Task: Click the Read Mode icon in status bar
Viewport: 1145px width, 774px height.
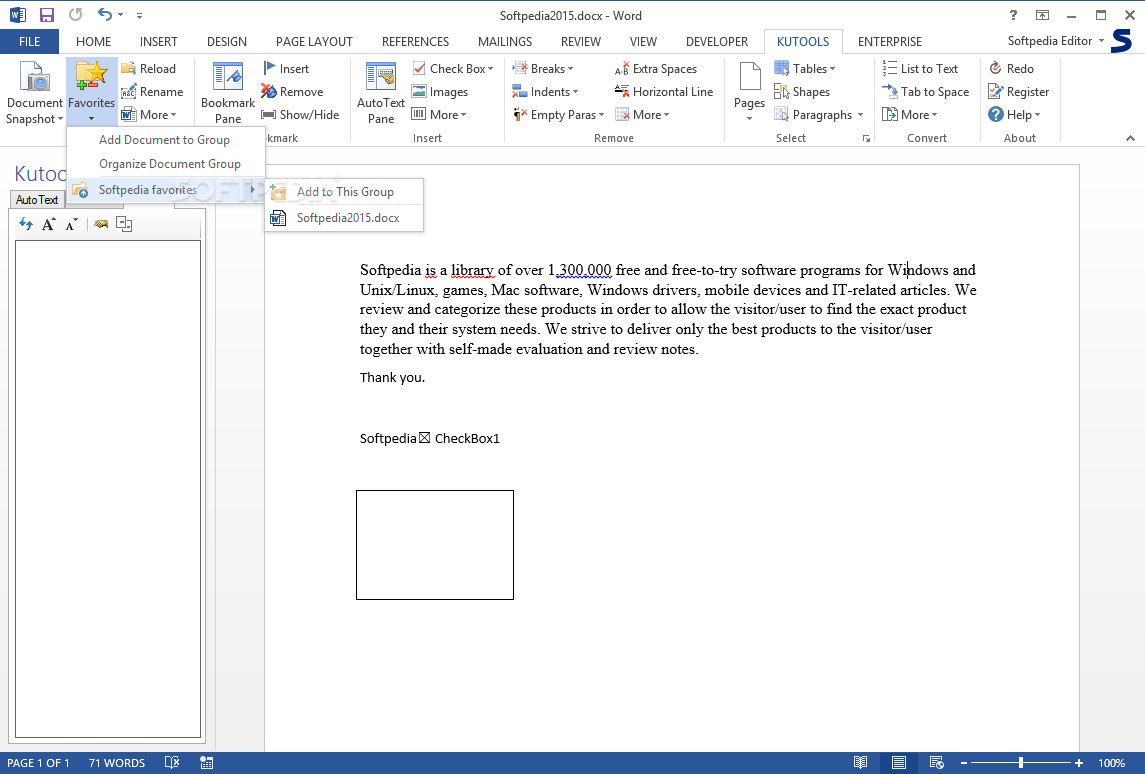Action: [x=861, y=763]
